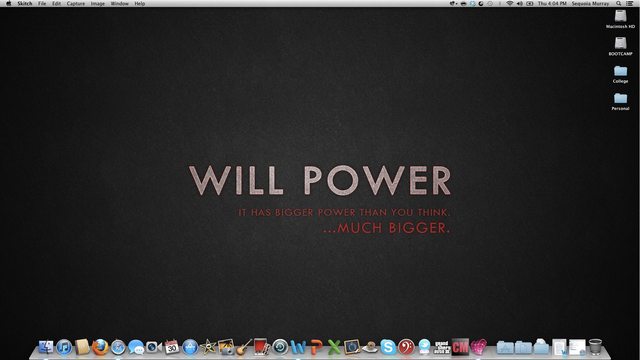Open the Macintosh HD drive
The width and height of the screenshot is (640, 360).
pos(620,19)
